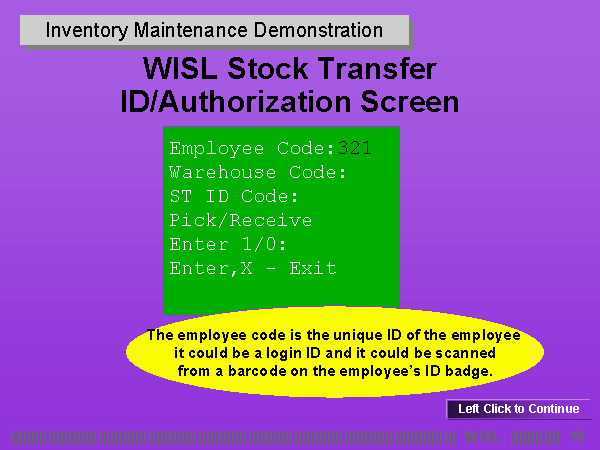Click the WISL Stock Transfer title heading
The width and height of the screenshot is (600, 450).
click(x=289, y=70)
